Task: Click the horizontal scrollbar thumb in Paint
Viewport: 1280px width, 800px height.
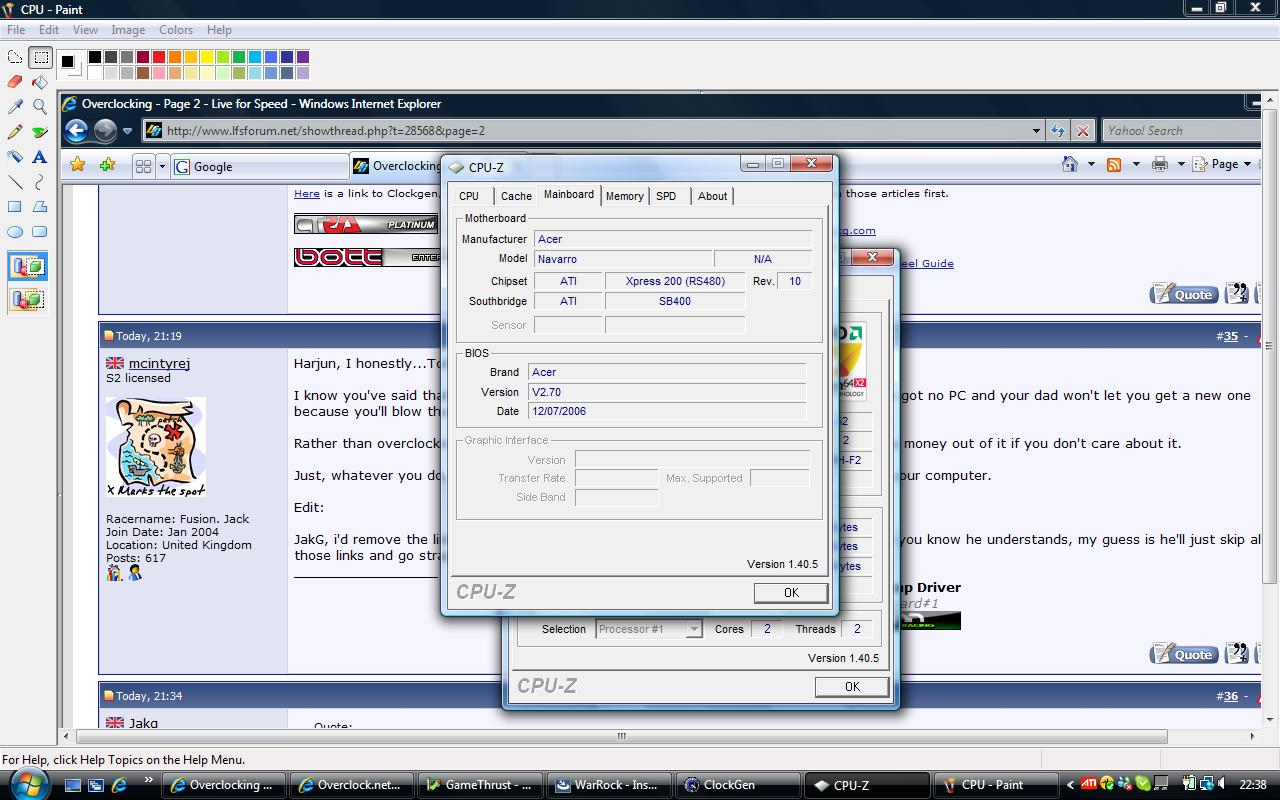Action: tap(621, 737)
